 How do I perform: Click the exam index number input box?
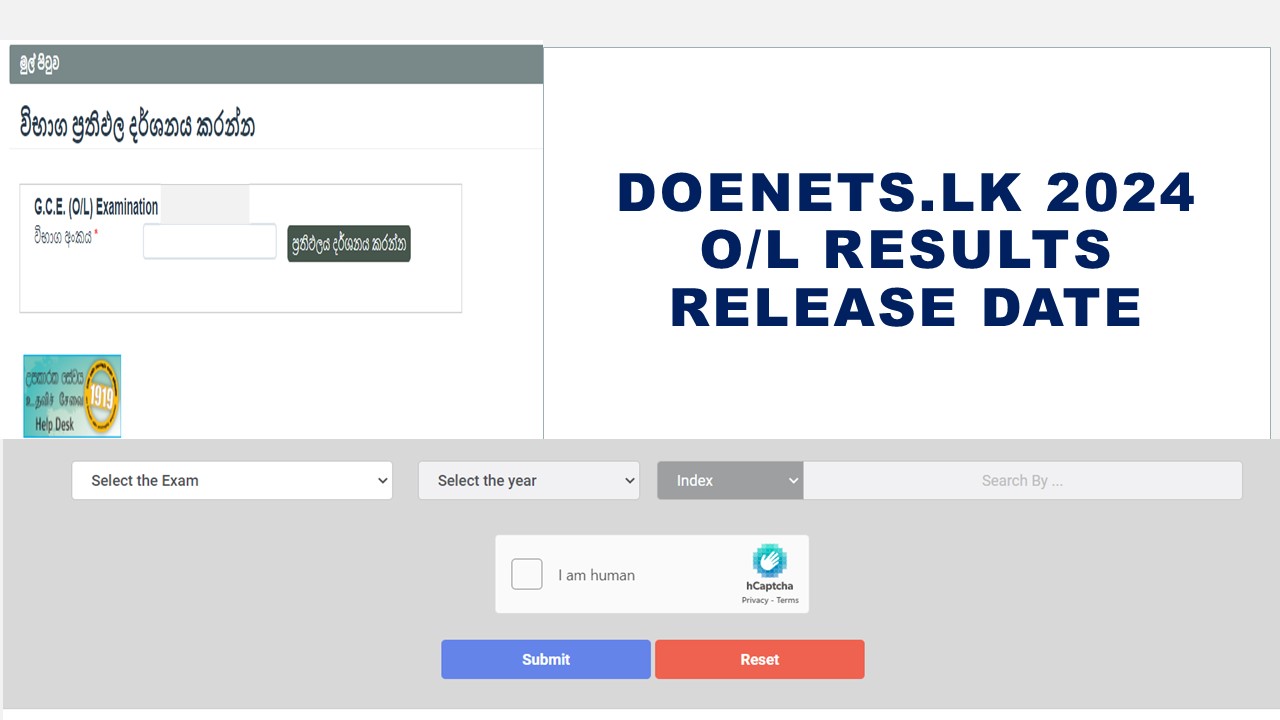point(209,241)
